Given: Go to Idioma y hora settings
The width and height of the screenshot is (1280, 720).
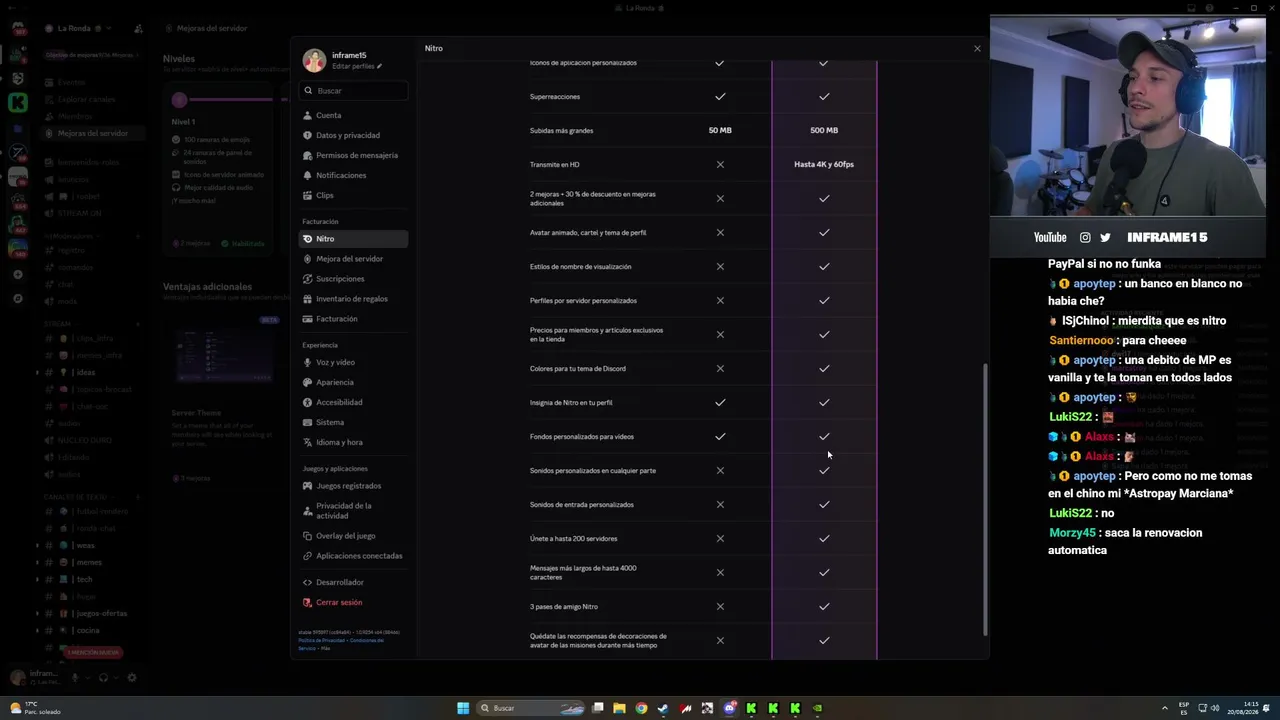Looking at the screenshot, I should pyautogui.click(x=353, y=442).
